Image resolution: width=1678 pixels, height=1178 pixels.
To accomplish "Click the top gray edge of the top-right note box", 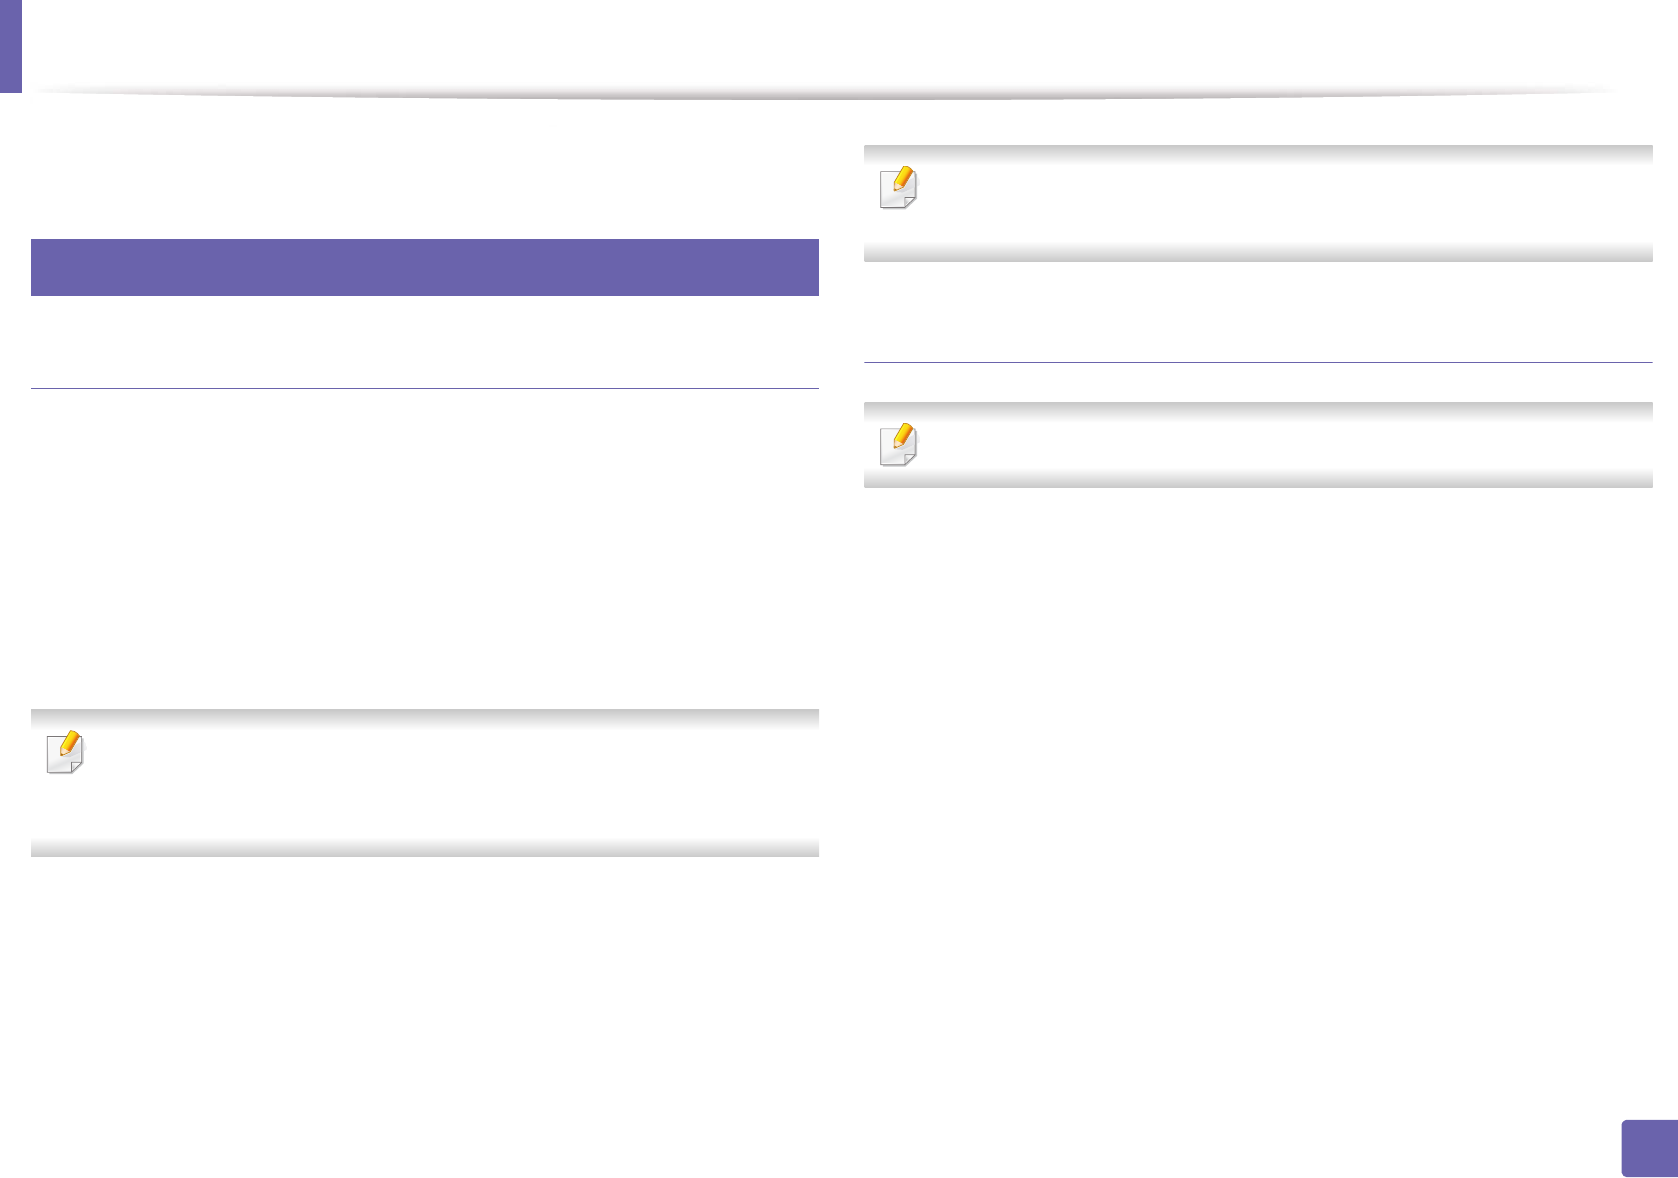I will point(1257,153).
